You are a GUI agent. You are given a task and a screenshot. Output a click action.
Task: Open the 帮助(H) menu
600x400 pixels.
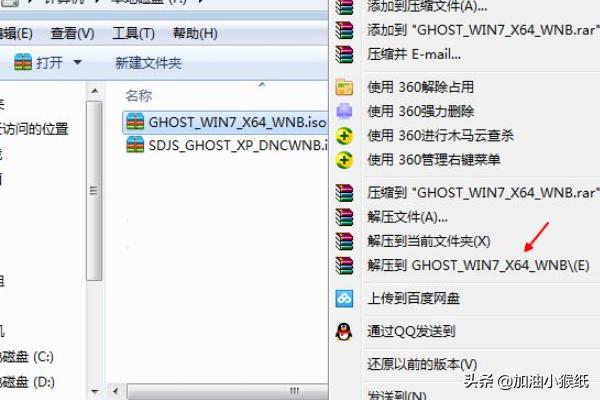pos(195,34)
